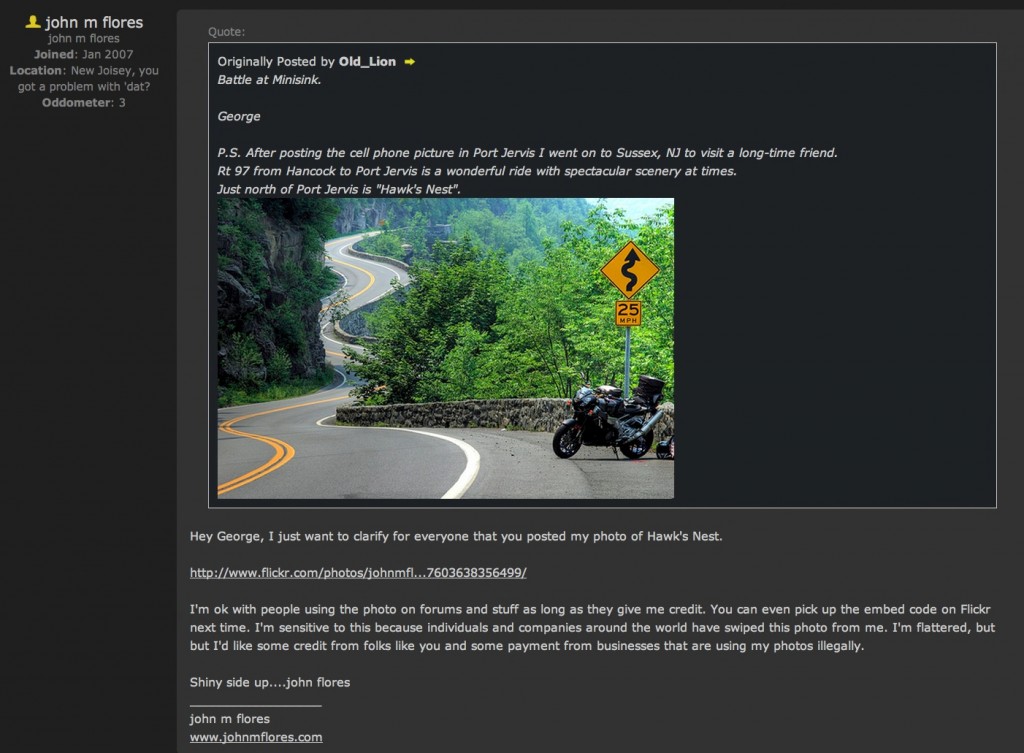Open Old_Lion's name in the quote header
This screenshot has width=1024, height=753.
pos(367,61)
